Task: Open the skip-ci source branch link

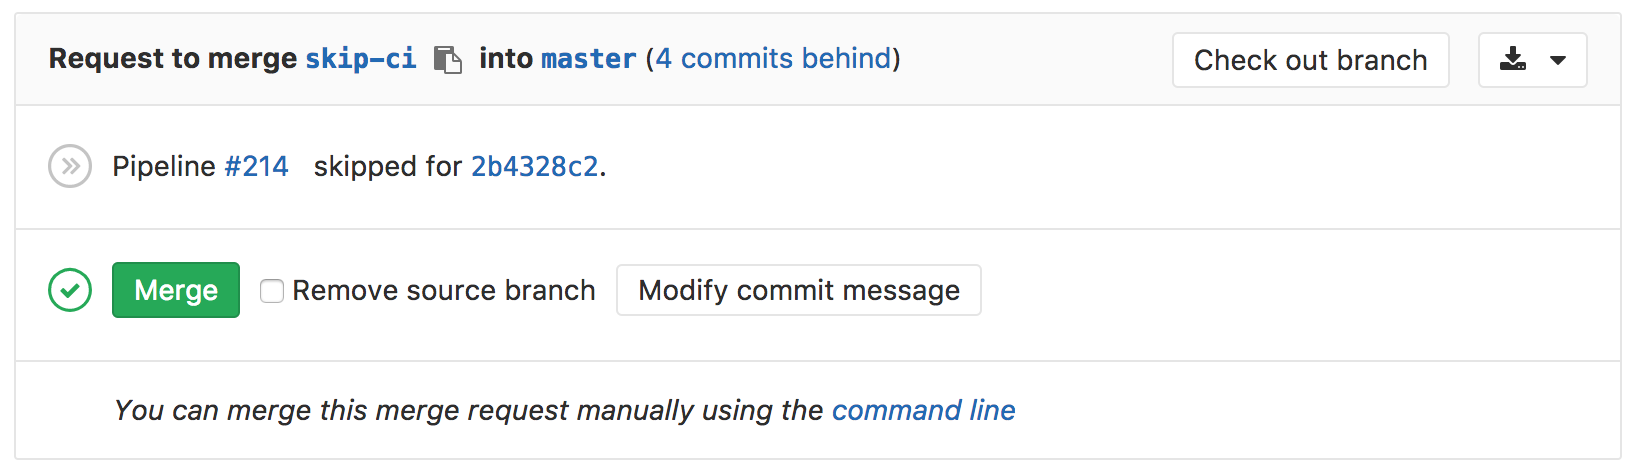Action: pyautogui.click(x=360, y=59)
